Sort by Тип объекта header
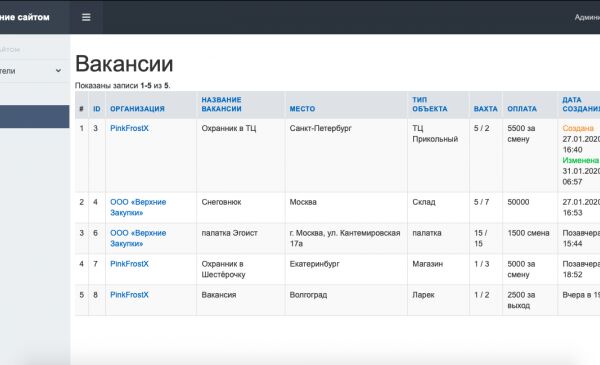The height and width of the screenshot is (365, 600). click(x=429, y=104)
